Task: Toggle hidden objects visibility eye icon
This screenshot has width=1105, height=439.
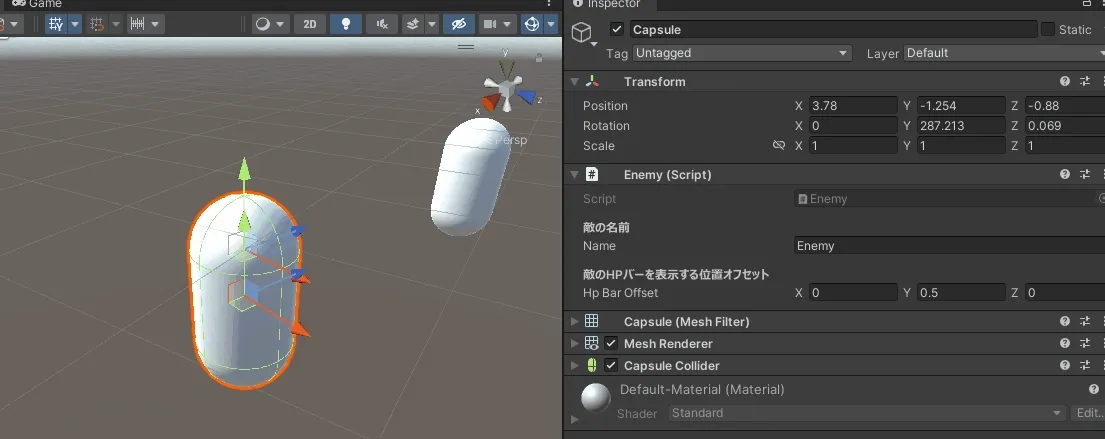Action: click(x=458, y=24)
